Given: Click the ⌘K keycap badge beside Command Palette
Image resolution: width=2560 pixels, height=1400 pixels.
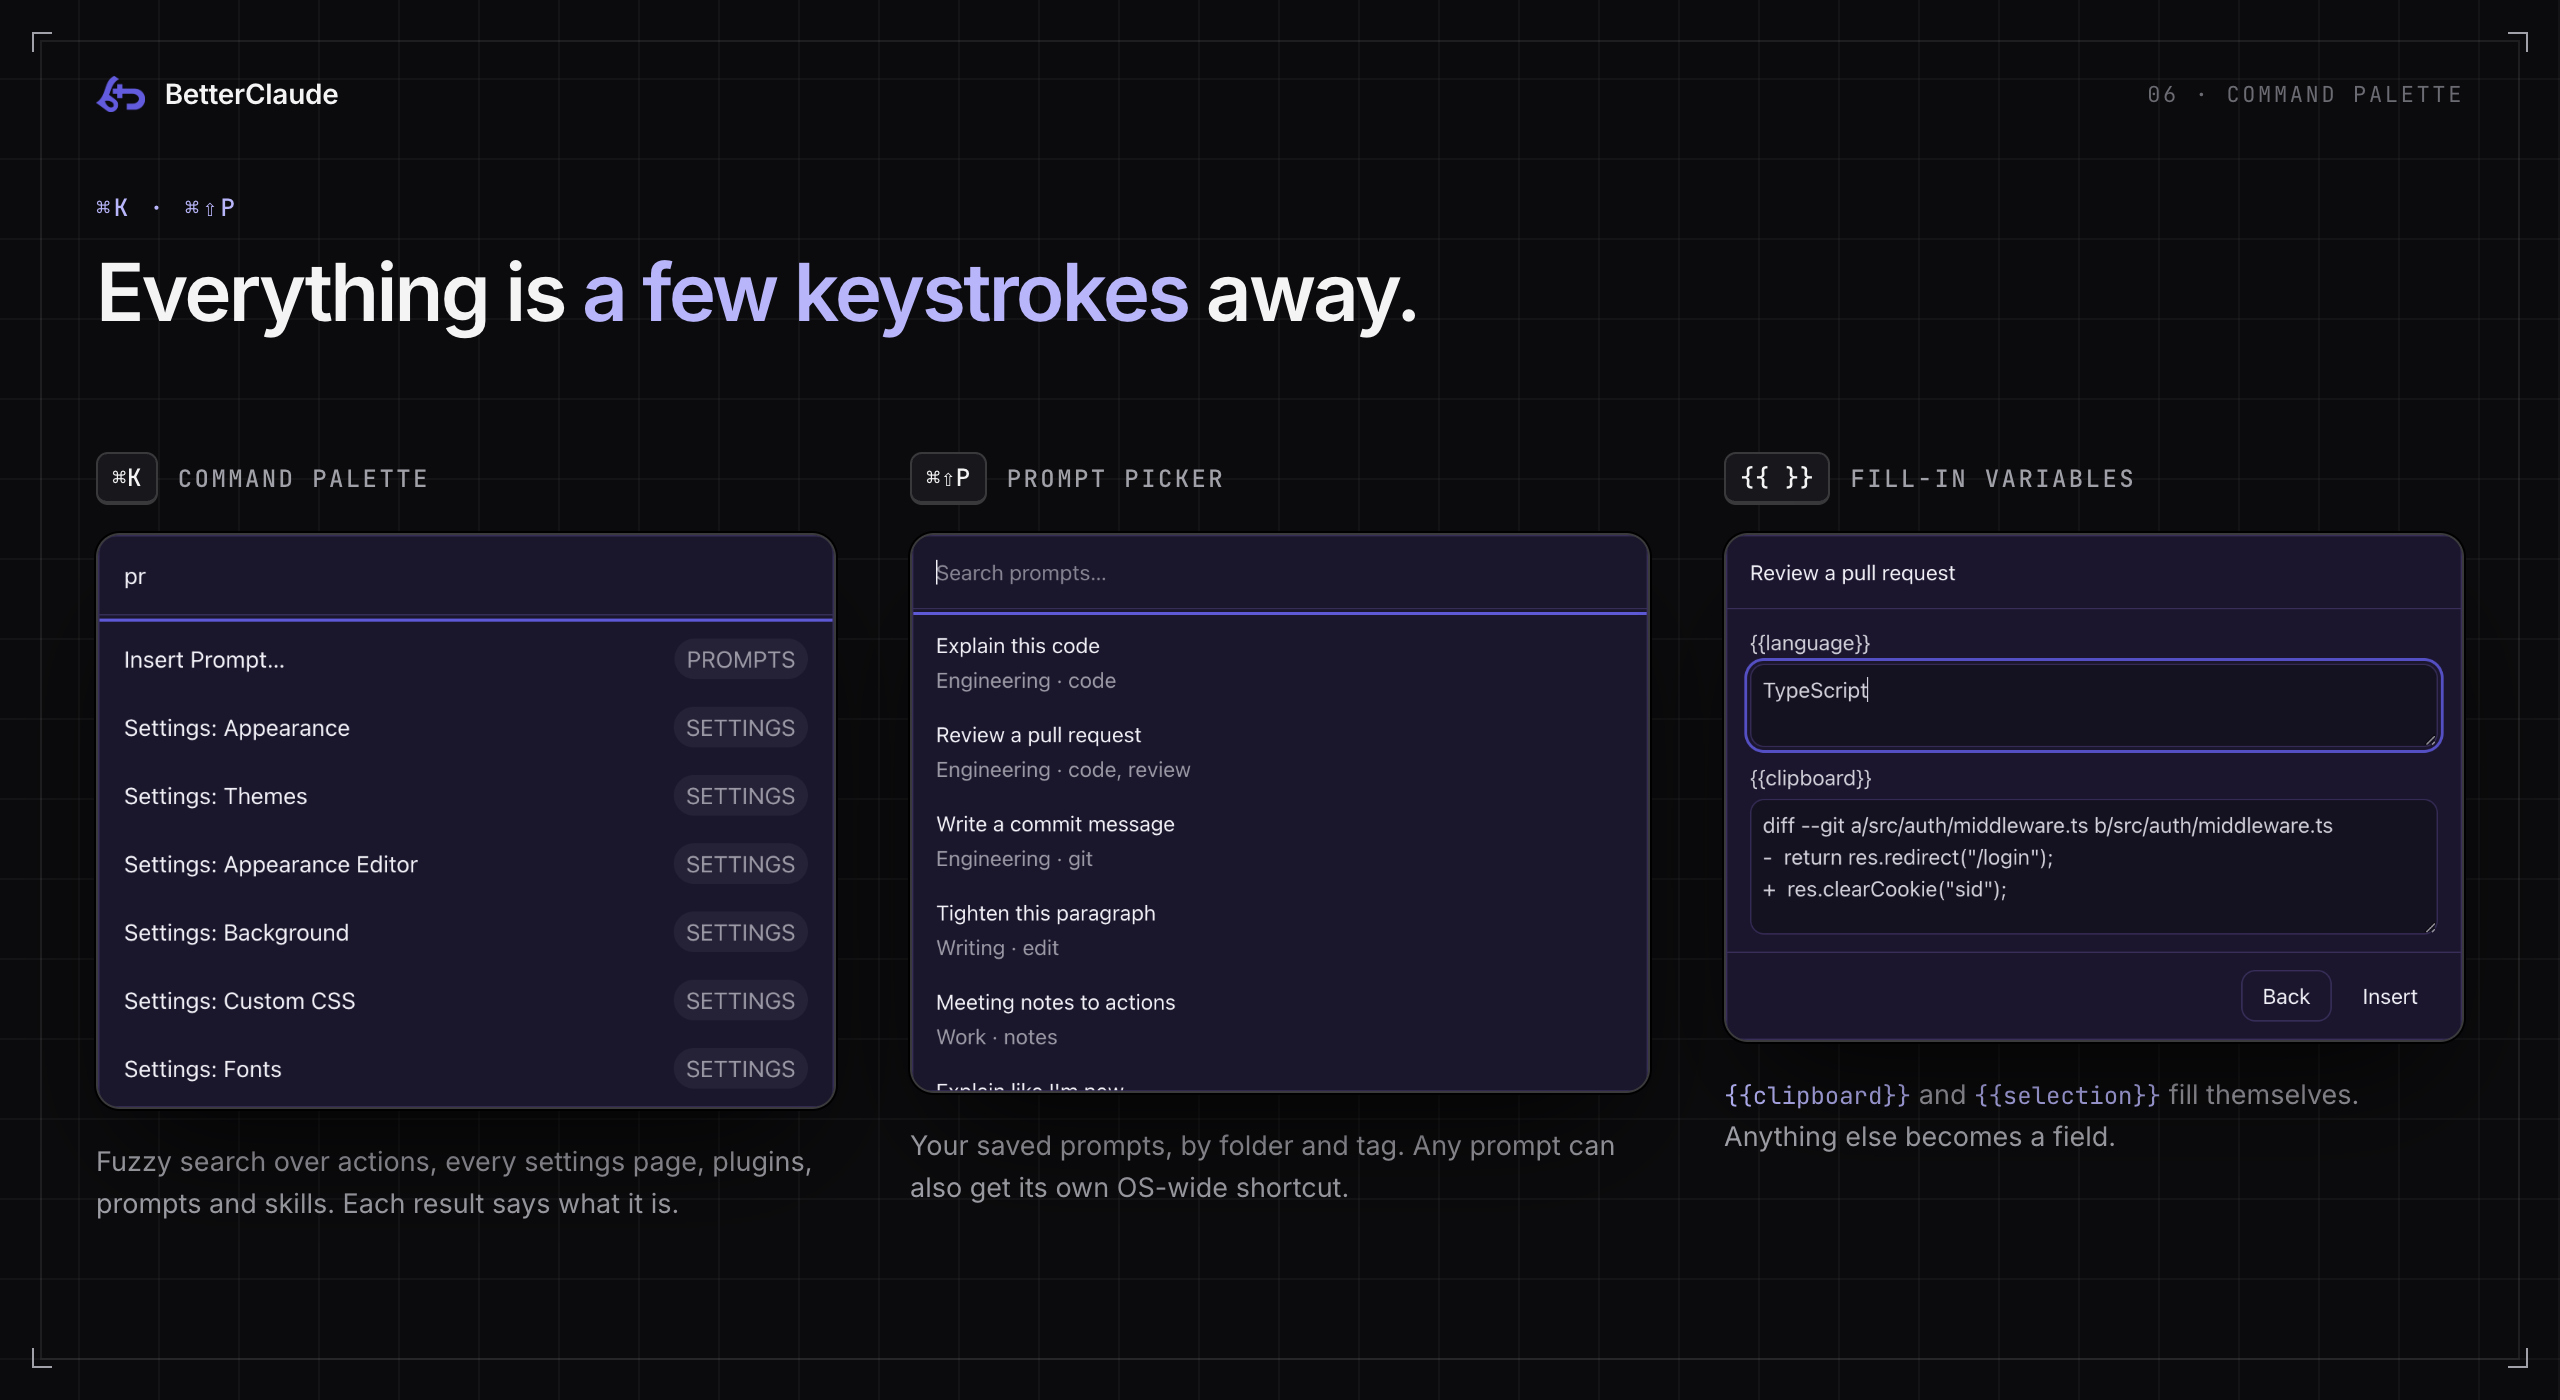Looking at the screenshot, I should click(x=127, y=478).
